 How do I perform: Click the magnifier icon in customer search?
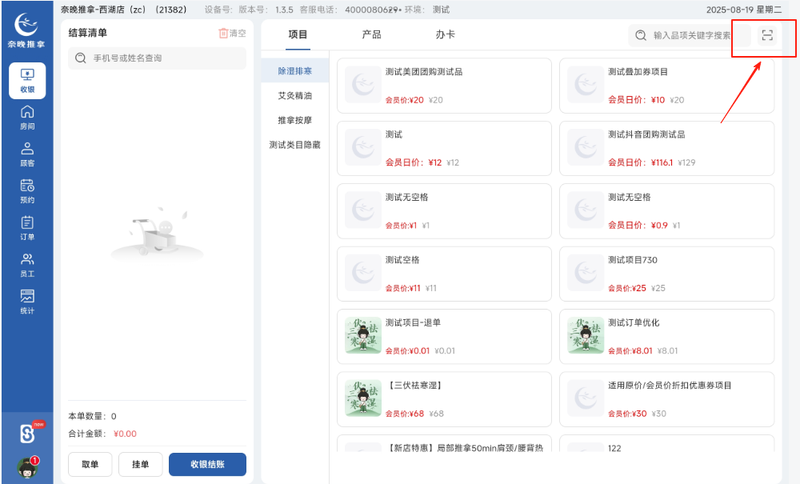click(81, 58)
